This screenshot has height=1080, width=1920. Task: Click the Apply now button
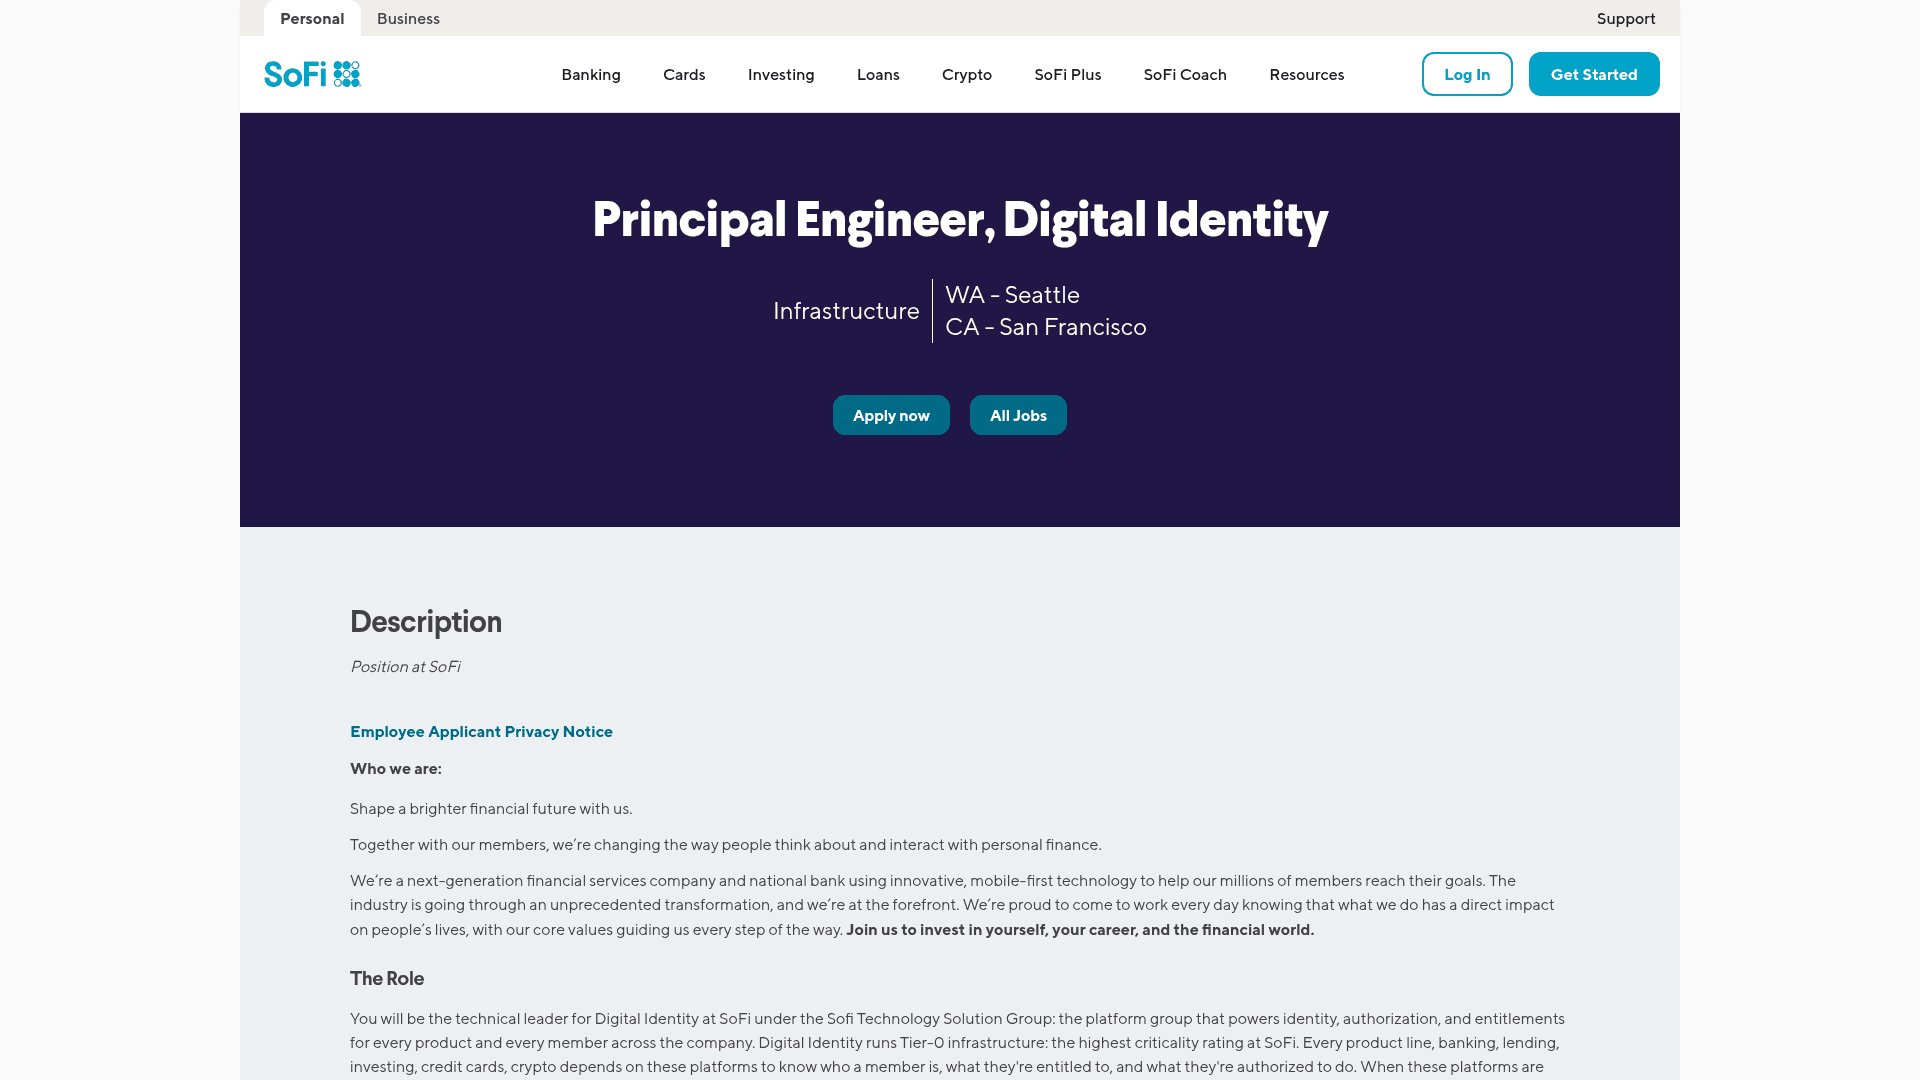[891, 415]
